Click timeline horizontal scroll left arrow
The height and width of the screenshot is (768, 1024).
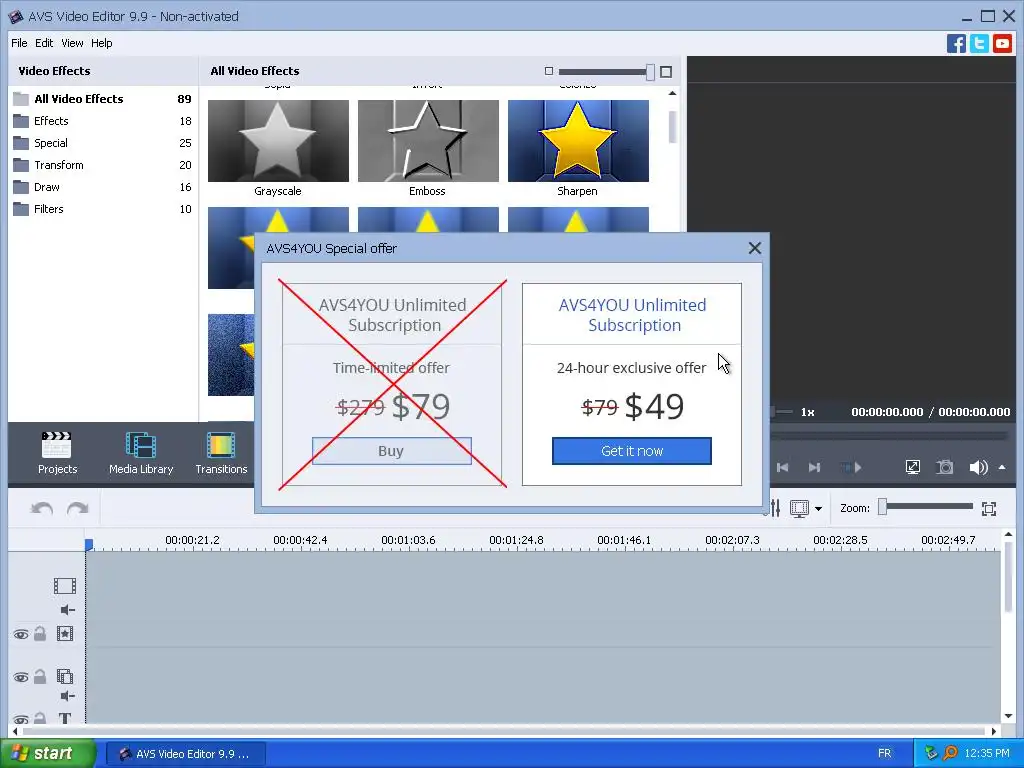[14, 731]
